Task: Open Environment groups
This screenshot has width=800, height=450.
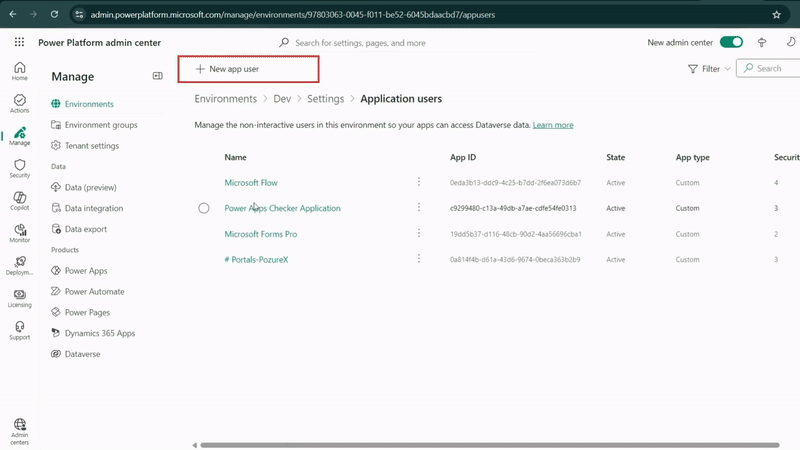Action: coord(101,125)
